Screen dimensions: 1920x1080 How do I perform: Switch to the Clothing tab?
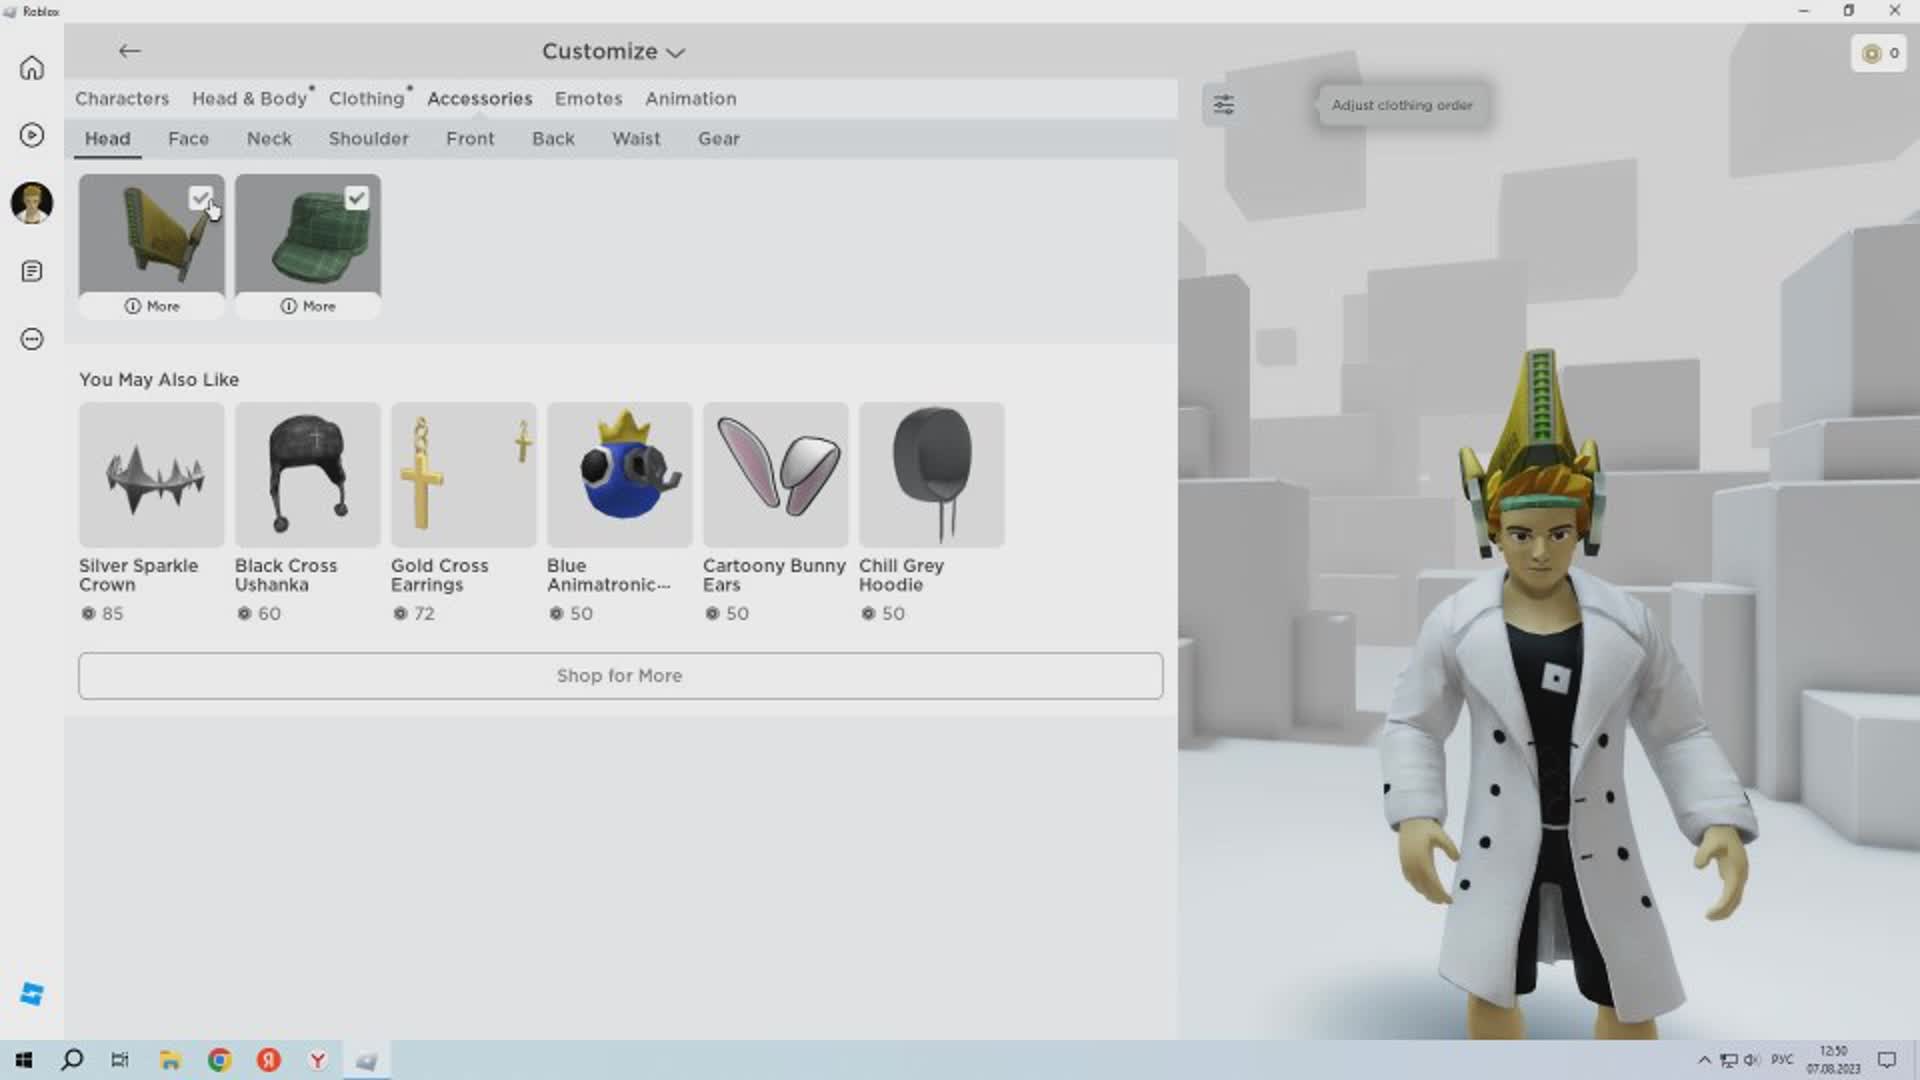click(367, 98)
